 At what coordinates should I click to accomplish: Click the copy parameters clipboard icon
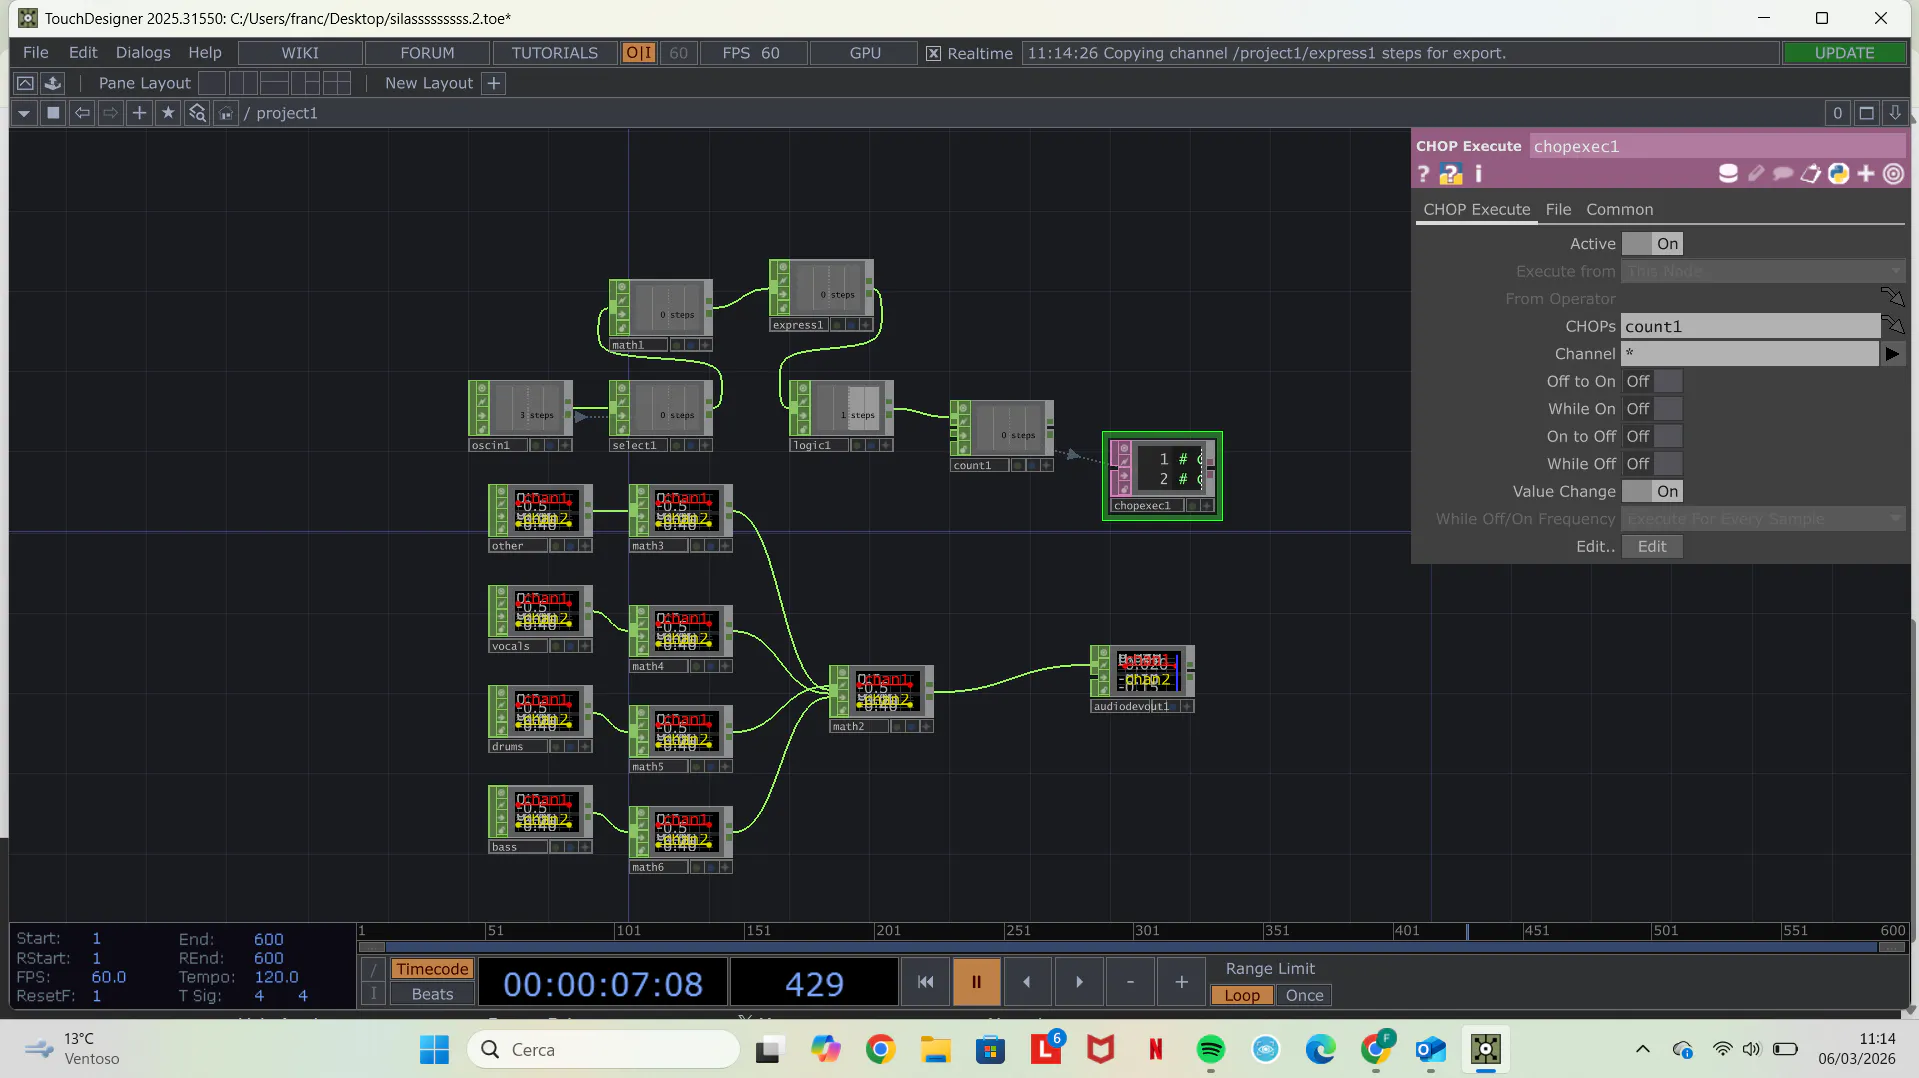coord(1810,174)
